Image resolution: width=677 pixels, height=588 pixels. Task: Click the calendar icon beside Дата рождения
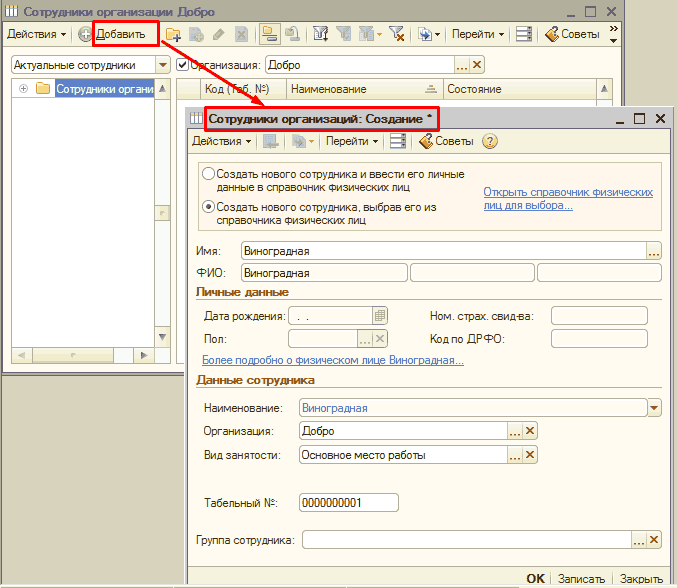coord(380,315)
